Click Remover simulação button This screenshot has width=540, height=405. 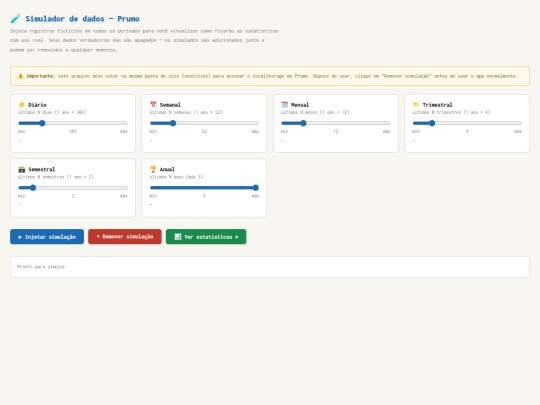click(125, 237)
